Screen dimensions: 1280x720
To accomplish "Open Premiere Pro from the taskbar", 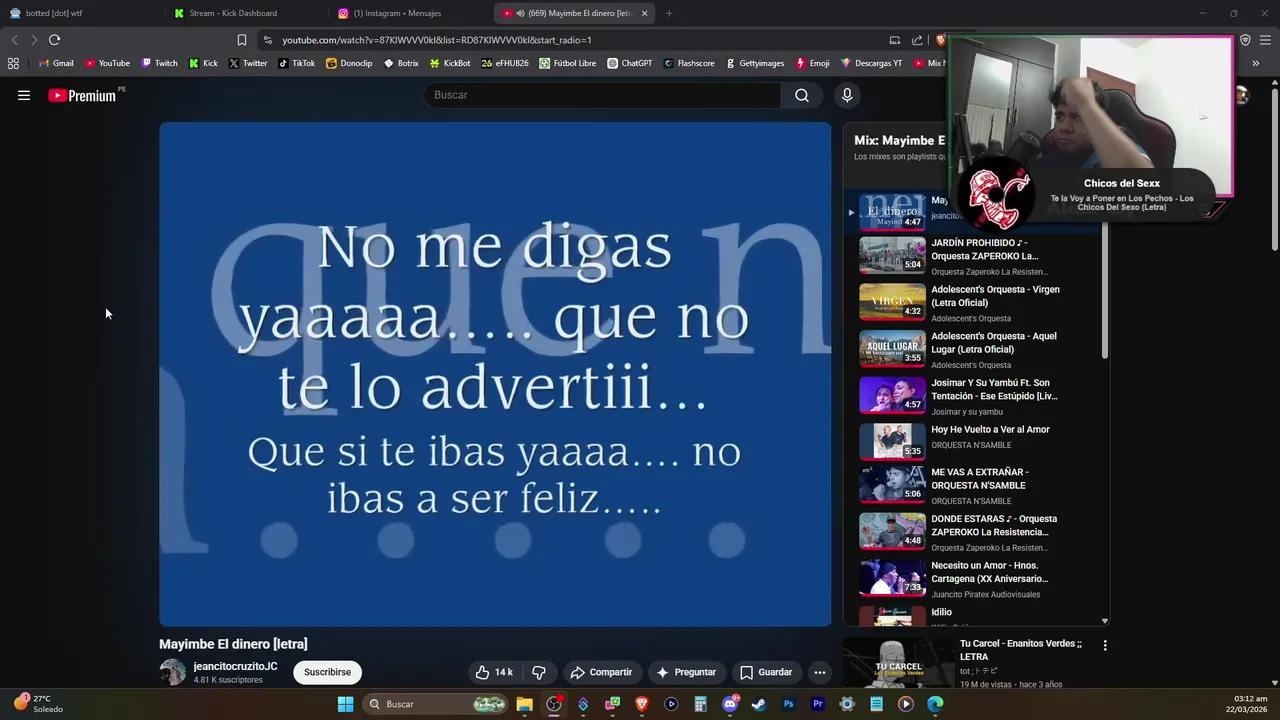I will pyautogui.click(x=818, y=704).
